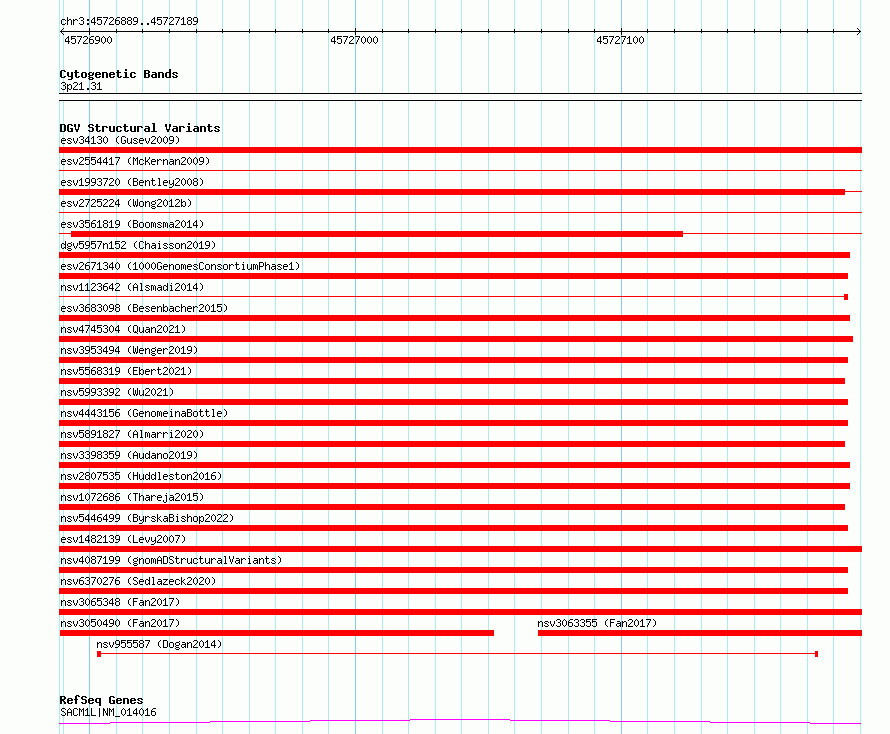Image resolution: width=890 pixels, height=734 pixels.
Task: Open nsv5891827 (Almarri2020) variant
Action: point(132,434)
